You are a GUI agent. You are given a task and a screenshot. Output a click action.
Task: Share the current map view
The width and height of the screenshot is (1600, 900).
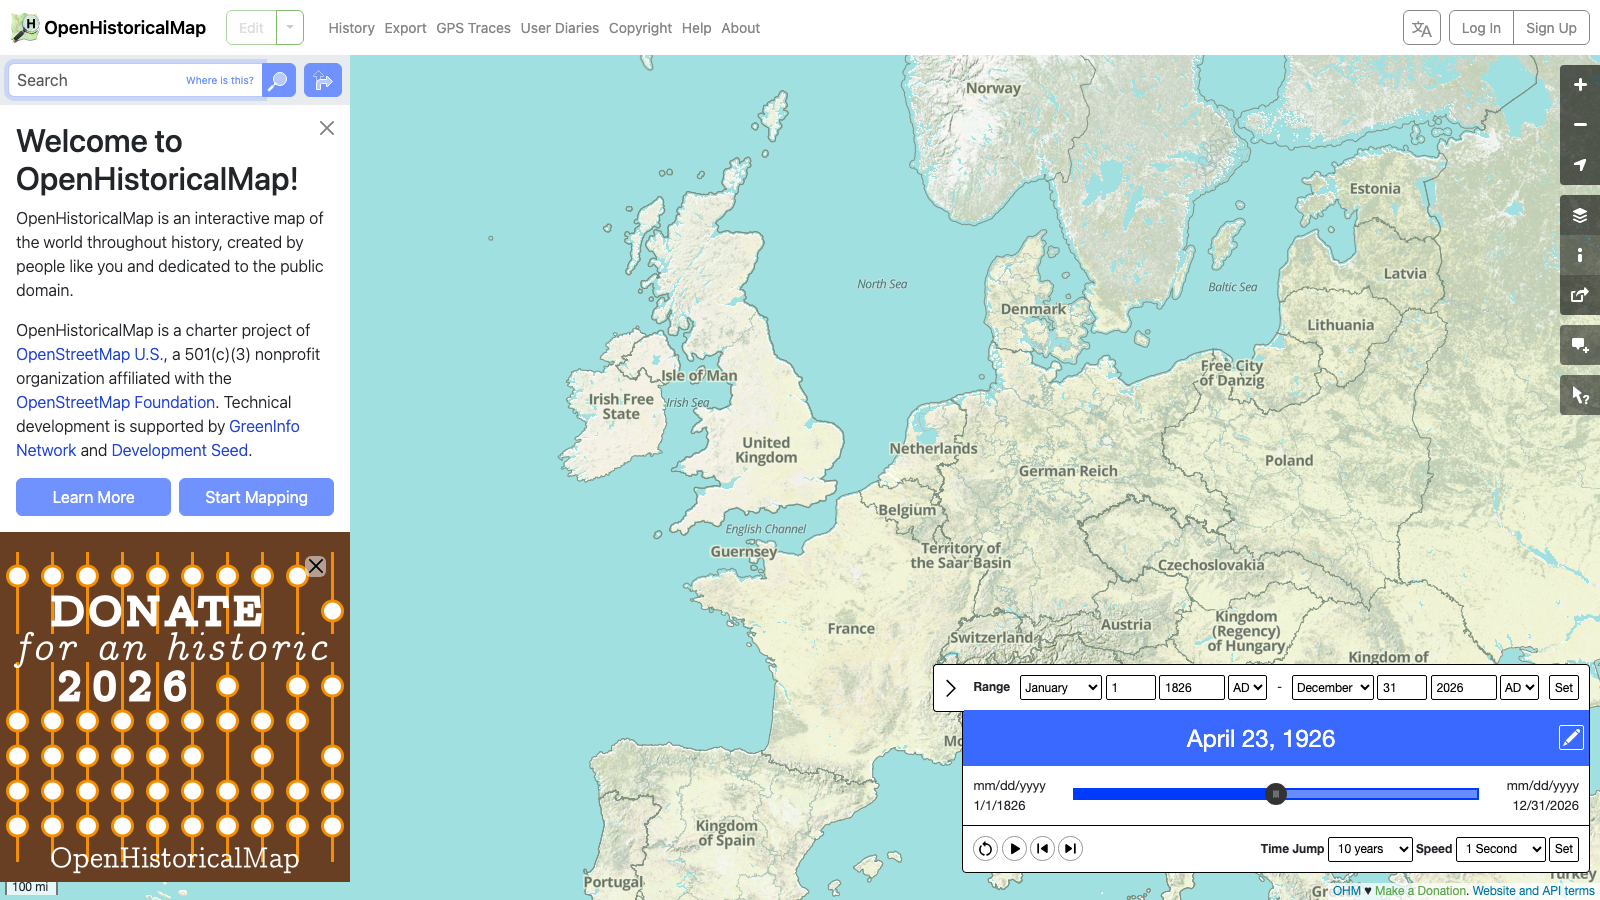pyautogui.click(x=1580, y=295)
